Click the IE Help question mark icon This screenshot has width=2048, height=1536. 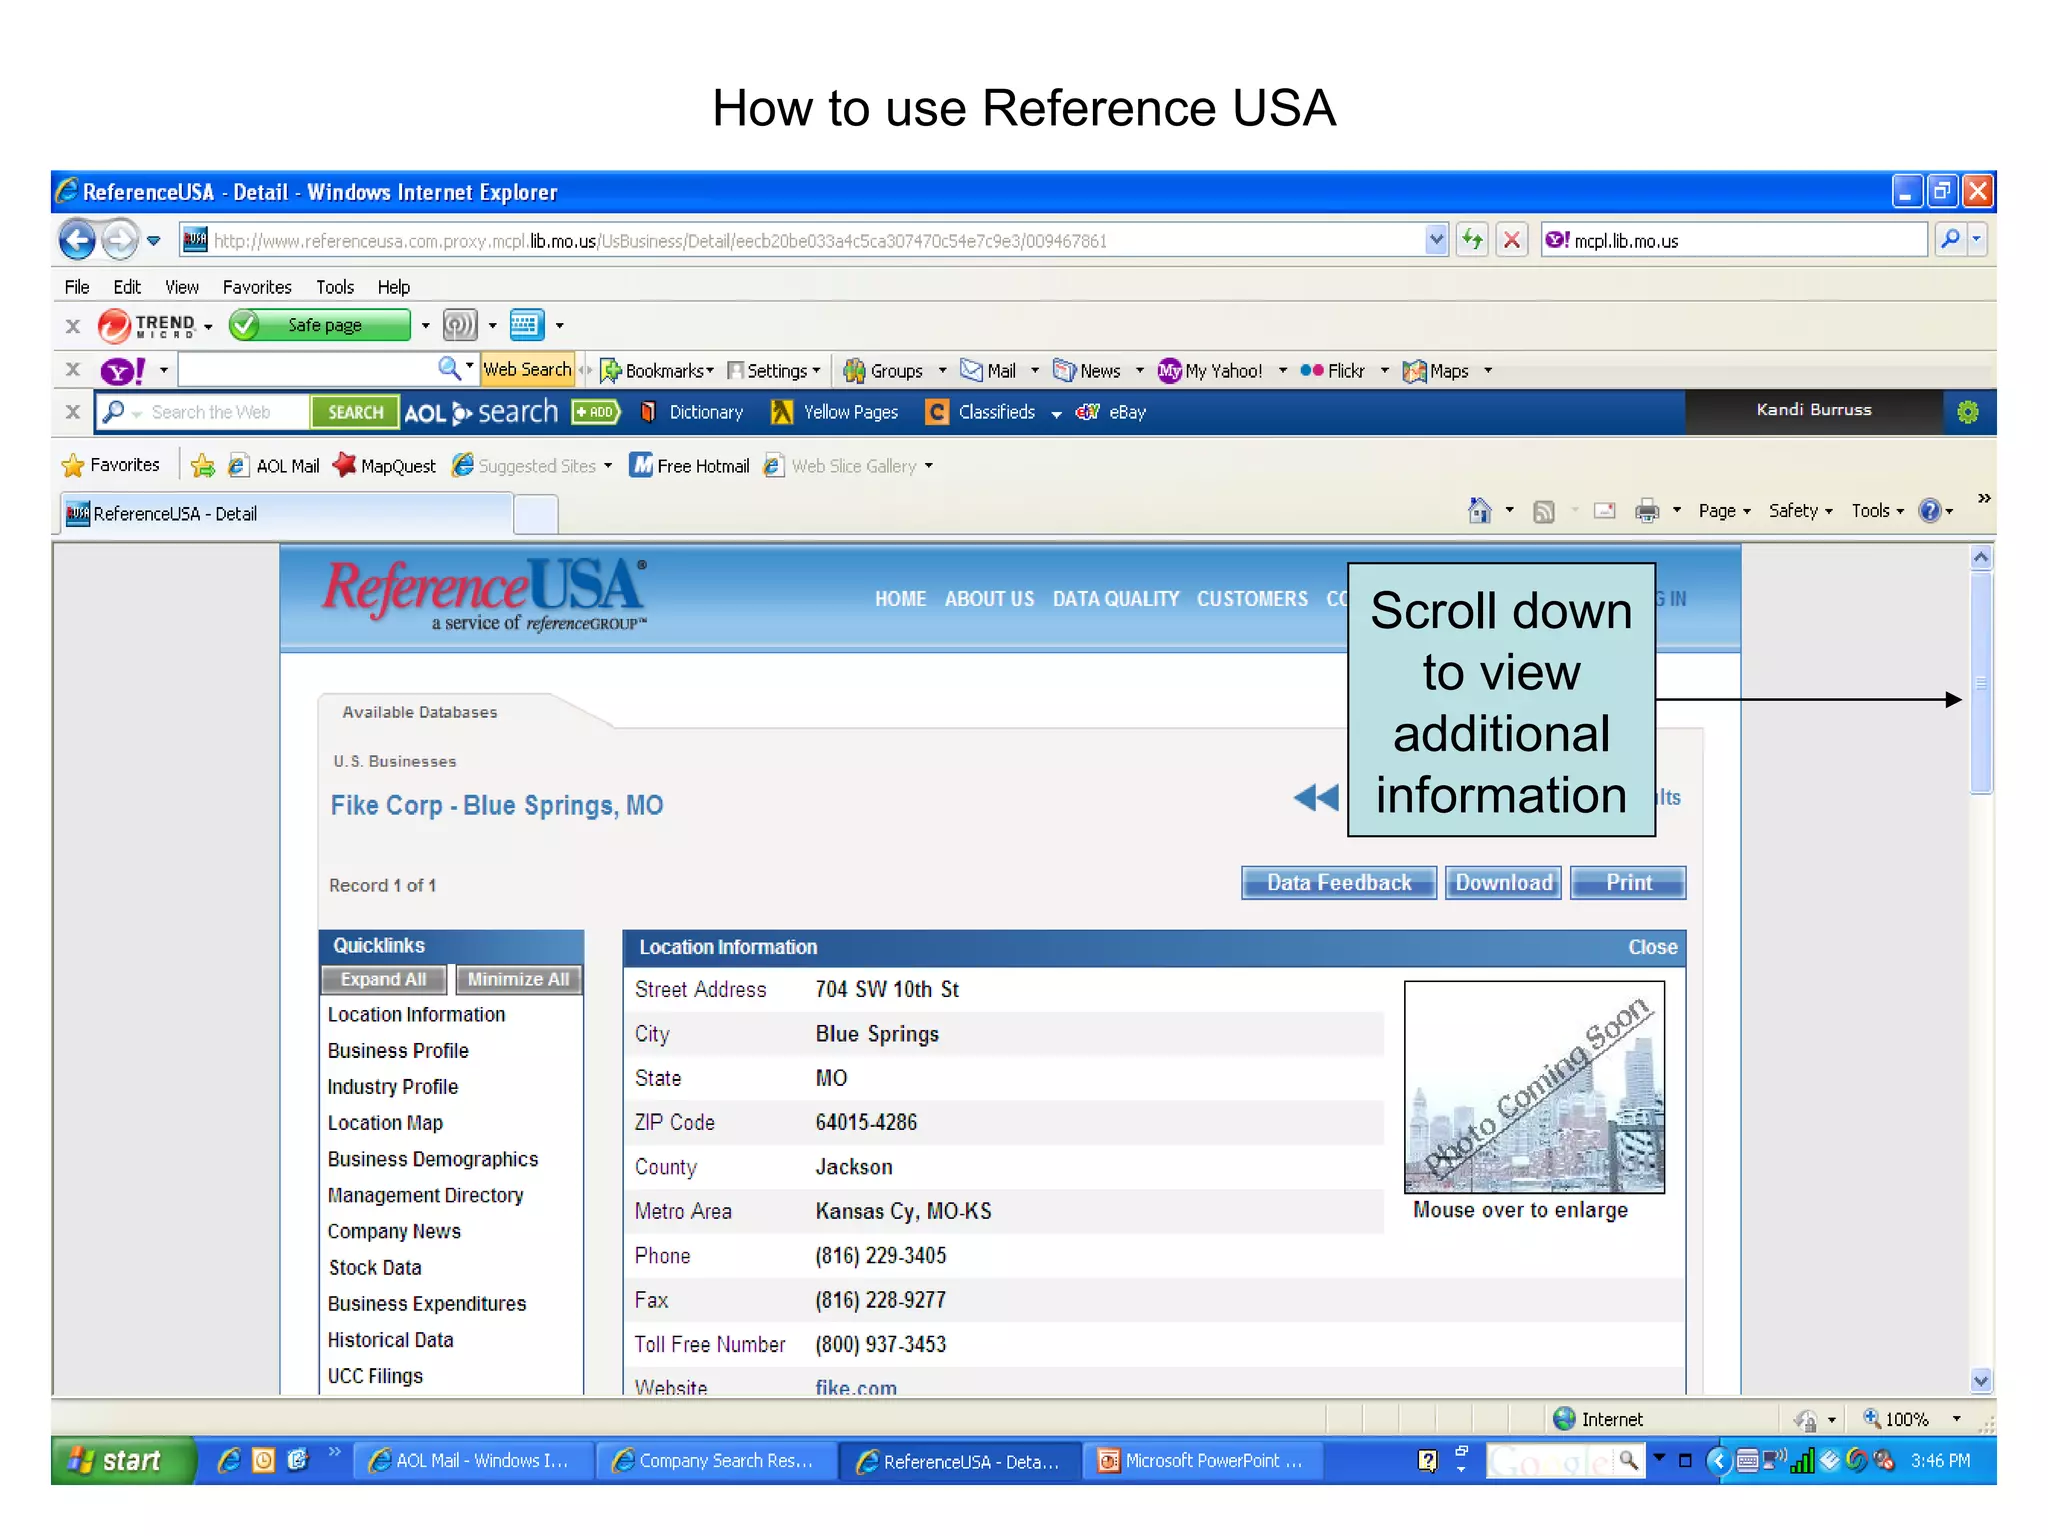(x=1929, y=511)
